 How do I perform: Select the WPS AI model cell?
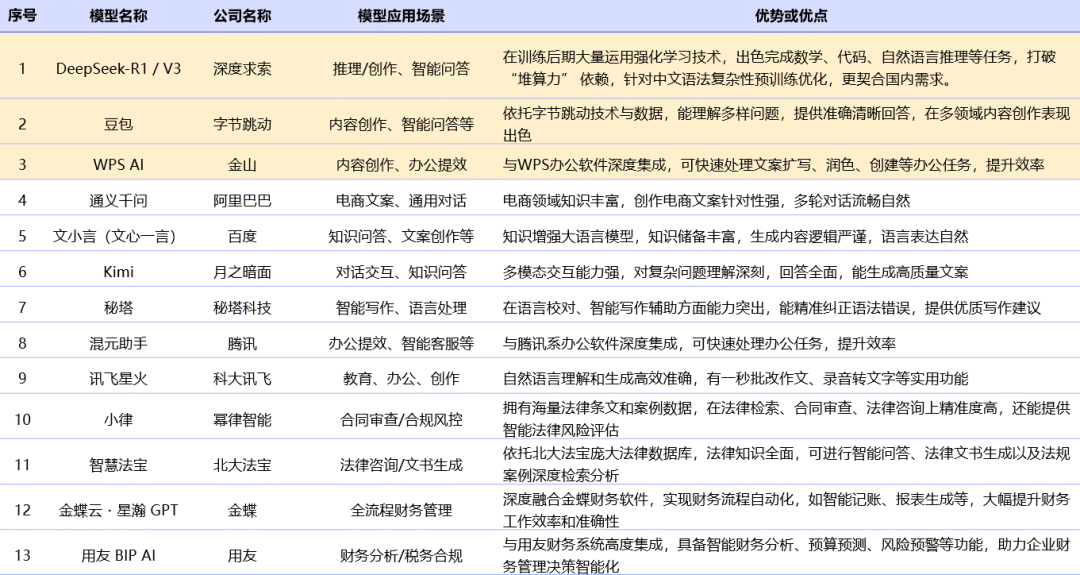(118, 165)
